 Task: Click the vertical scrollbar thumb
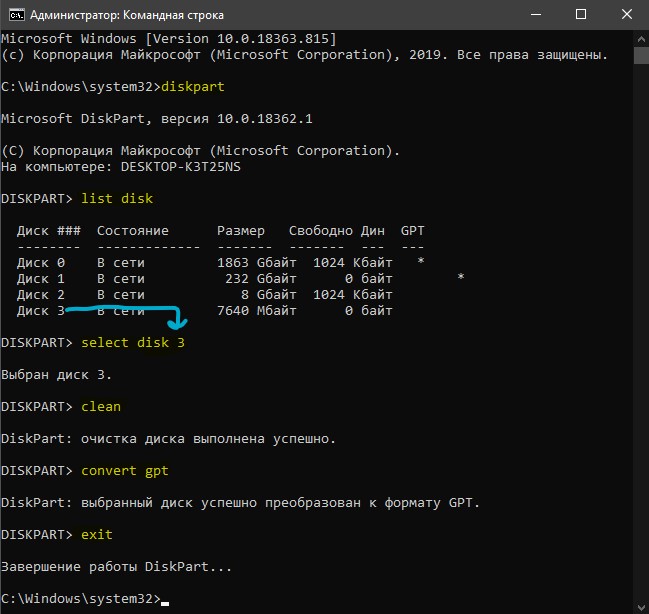[641, 55]
